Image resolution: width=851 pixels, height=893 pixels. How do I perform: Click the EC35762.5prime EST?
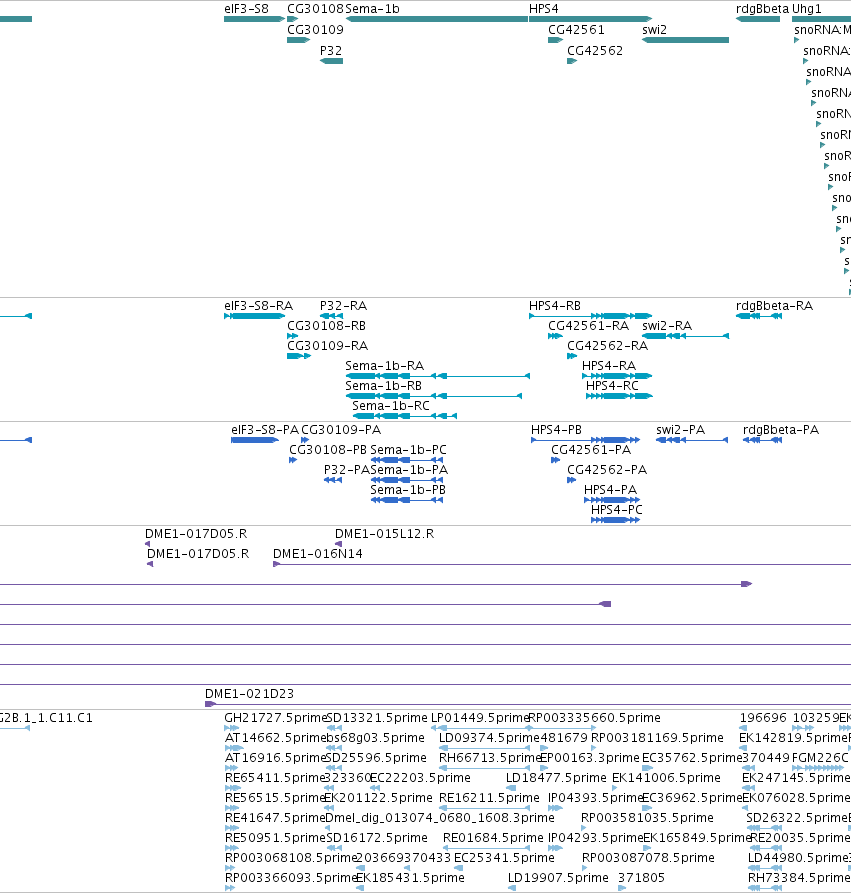[647, 768]
